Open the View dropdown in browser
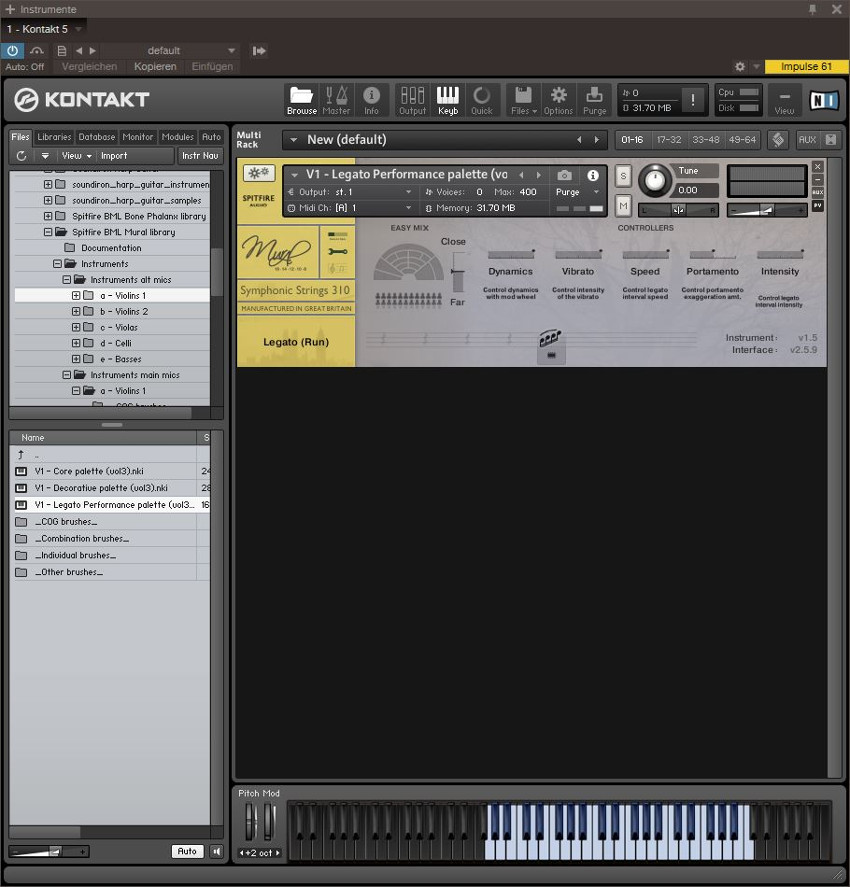The width and height of the screenshot is (850, 887). (x=76, y=156)
